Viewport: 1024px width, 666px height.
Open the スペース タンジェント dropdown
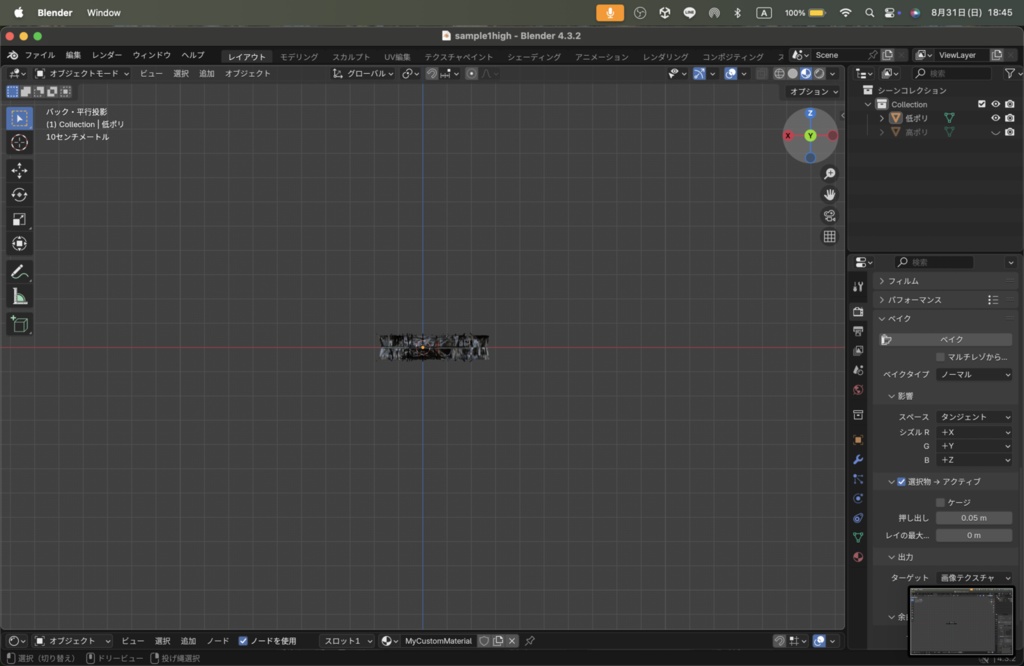tap(974, 417)
